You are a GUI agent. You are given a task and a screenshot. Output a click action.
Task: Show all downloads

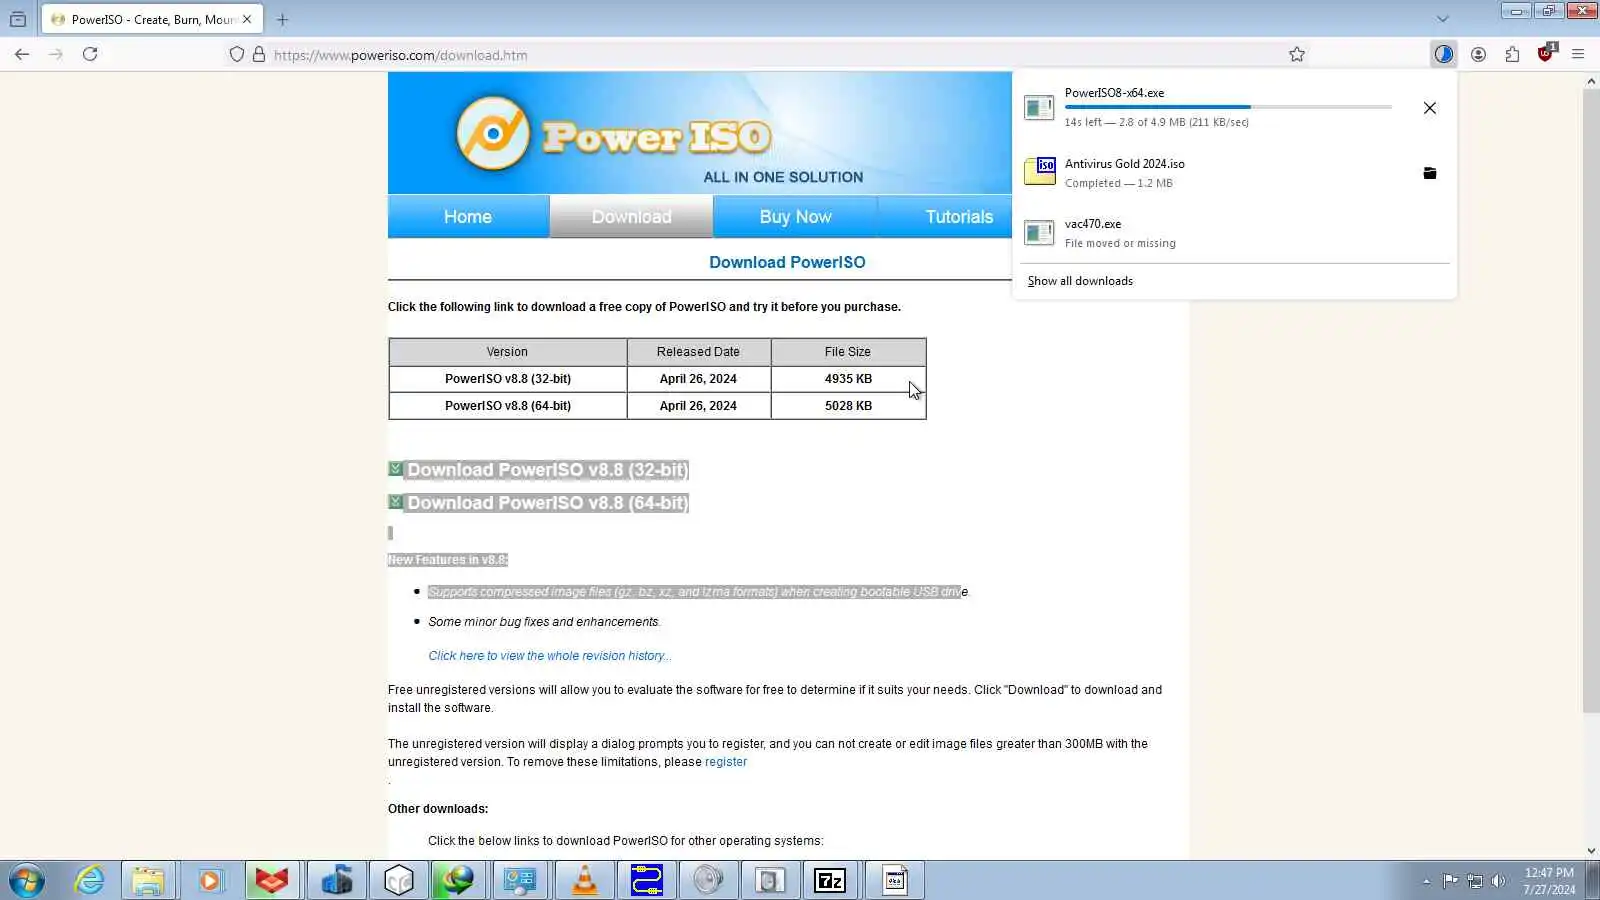1080,281
